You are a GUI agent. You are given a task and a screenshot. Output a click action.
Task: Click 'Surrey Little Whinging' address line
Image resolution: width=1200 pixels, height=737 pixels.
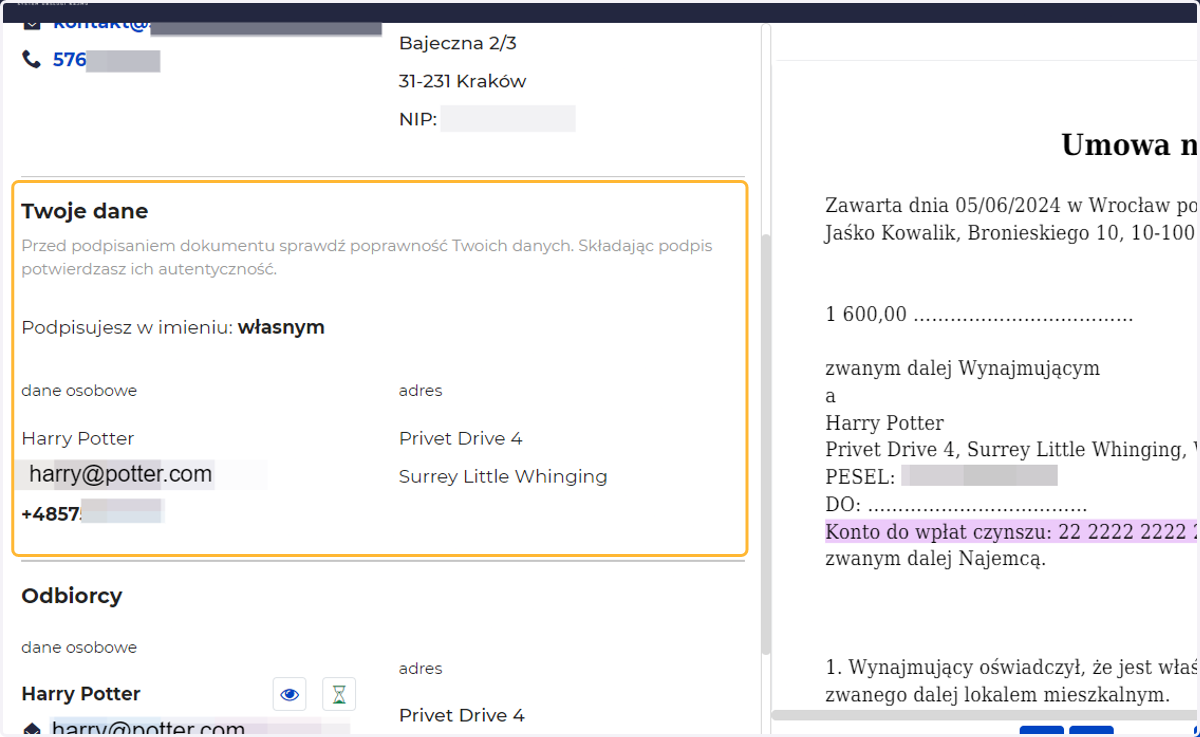pos(503,476)
